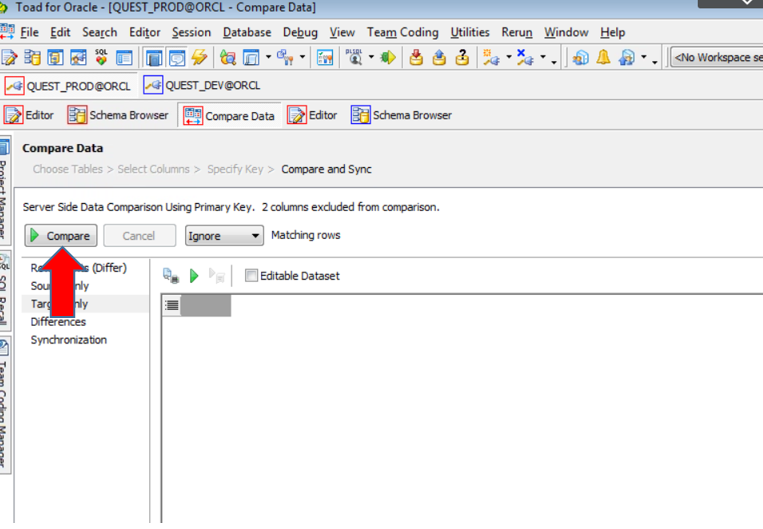
Task: Select Differences in results list
Action: point(58,322)
